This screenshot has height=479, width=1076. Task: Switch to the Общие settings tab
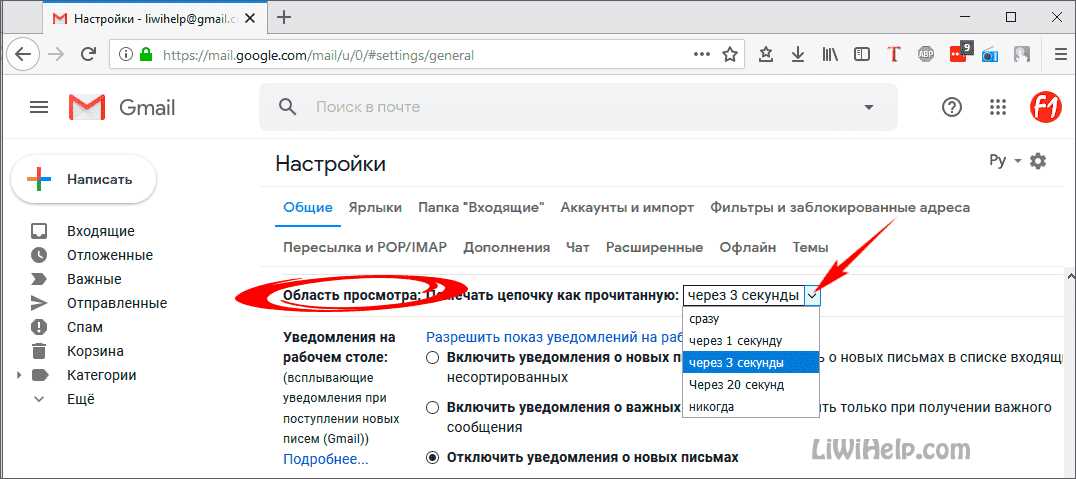point(308,207)
